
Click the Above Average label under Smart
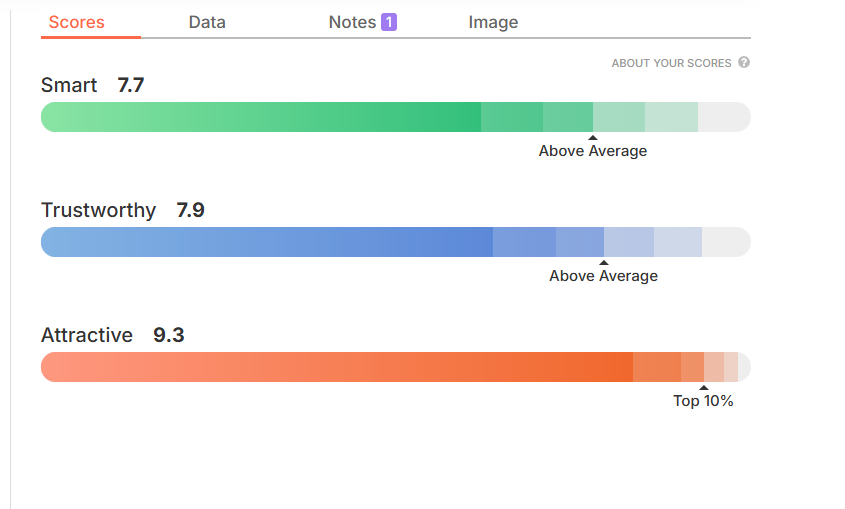[593, 151]
